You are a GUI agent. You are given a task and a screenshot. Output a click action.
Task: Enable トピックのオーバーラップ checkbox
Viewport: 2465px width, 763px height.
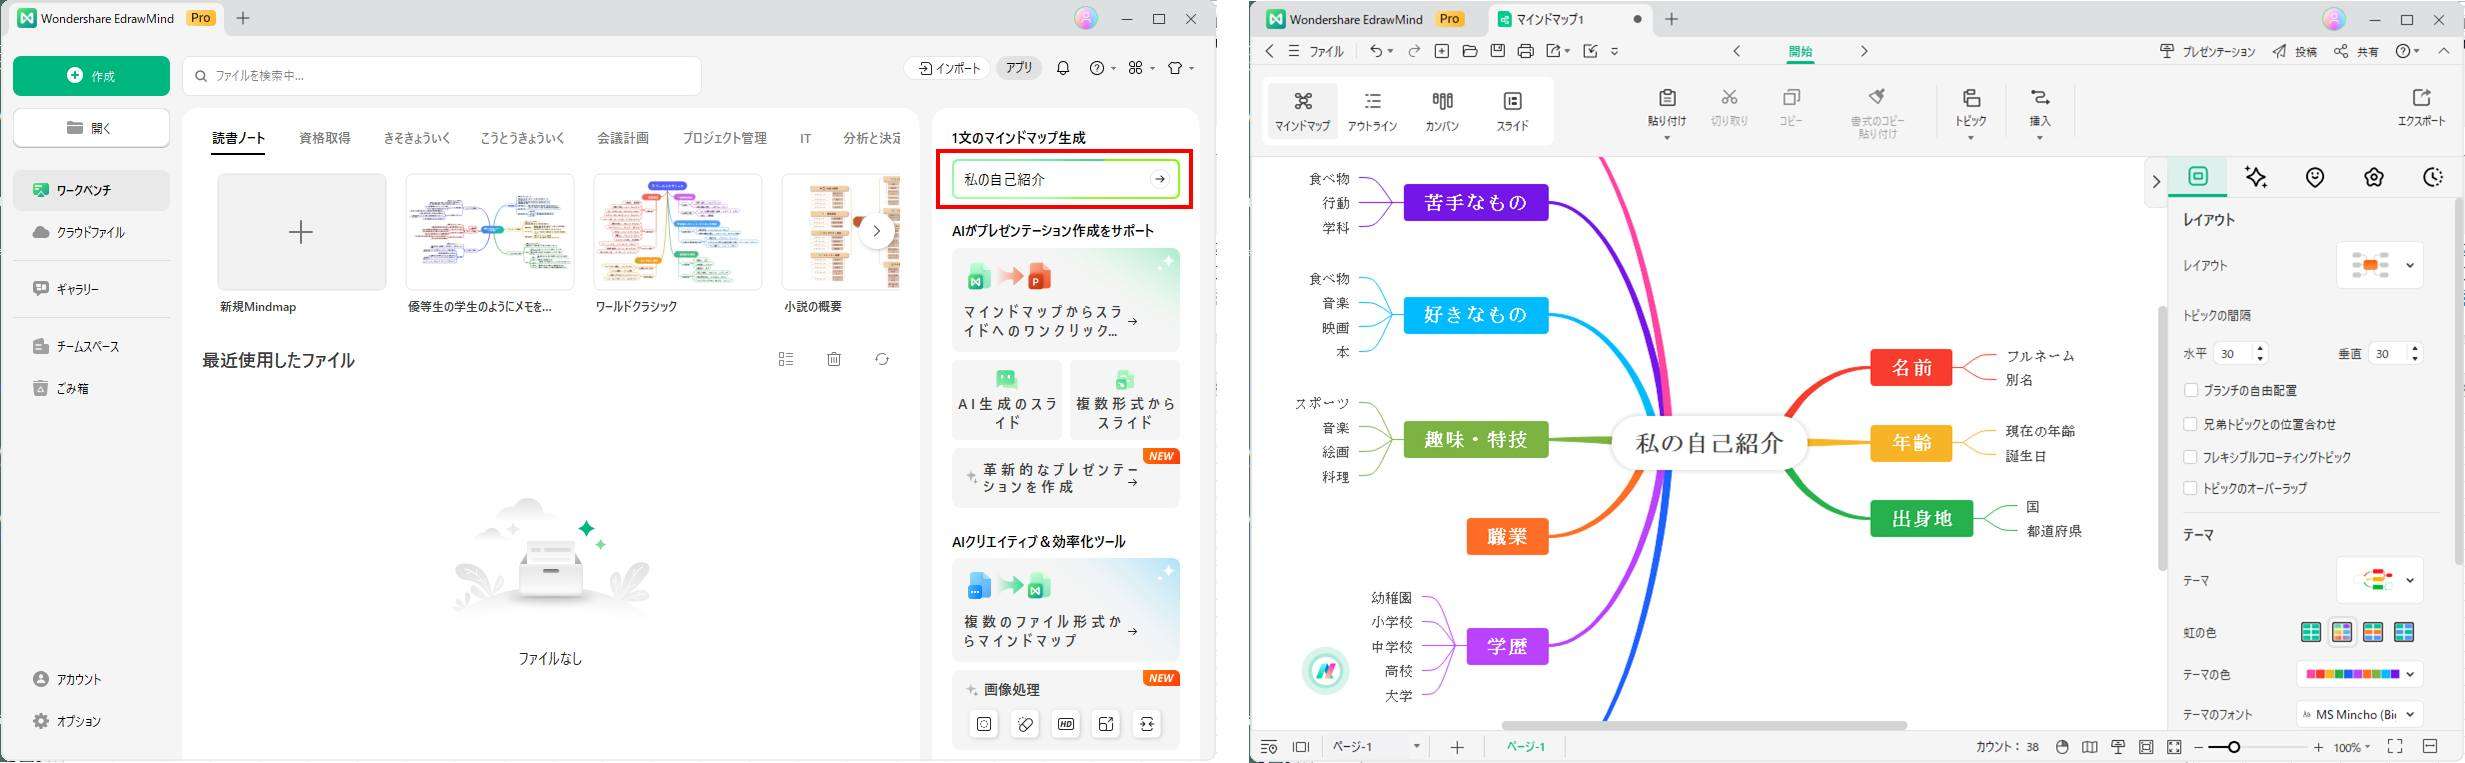click(2191, 488)
